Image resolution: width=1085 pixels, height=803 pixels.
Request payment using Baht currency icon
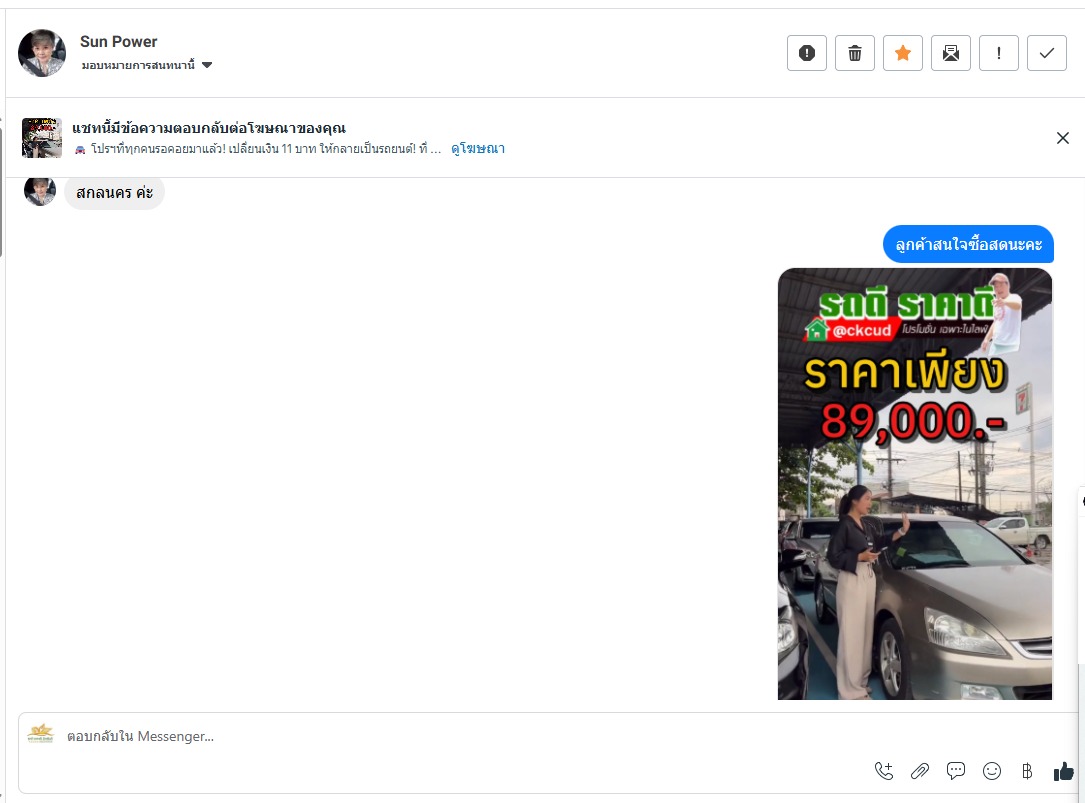pyautogui.click(x=1027, y=771)
